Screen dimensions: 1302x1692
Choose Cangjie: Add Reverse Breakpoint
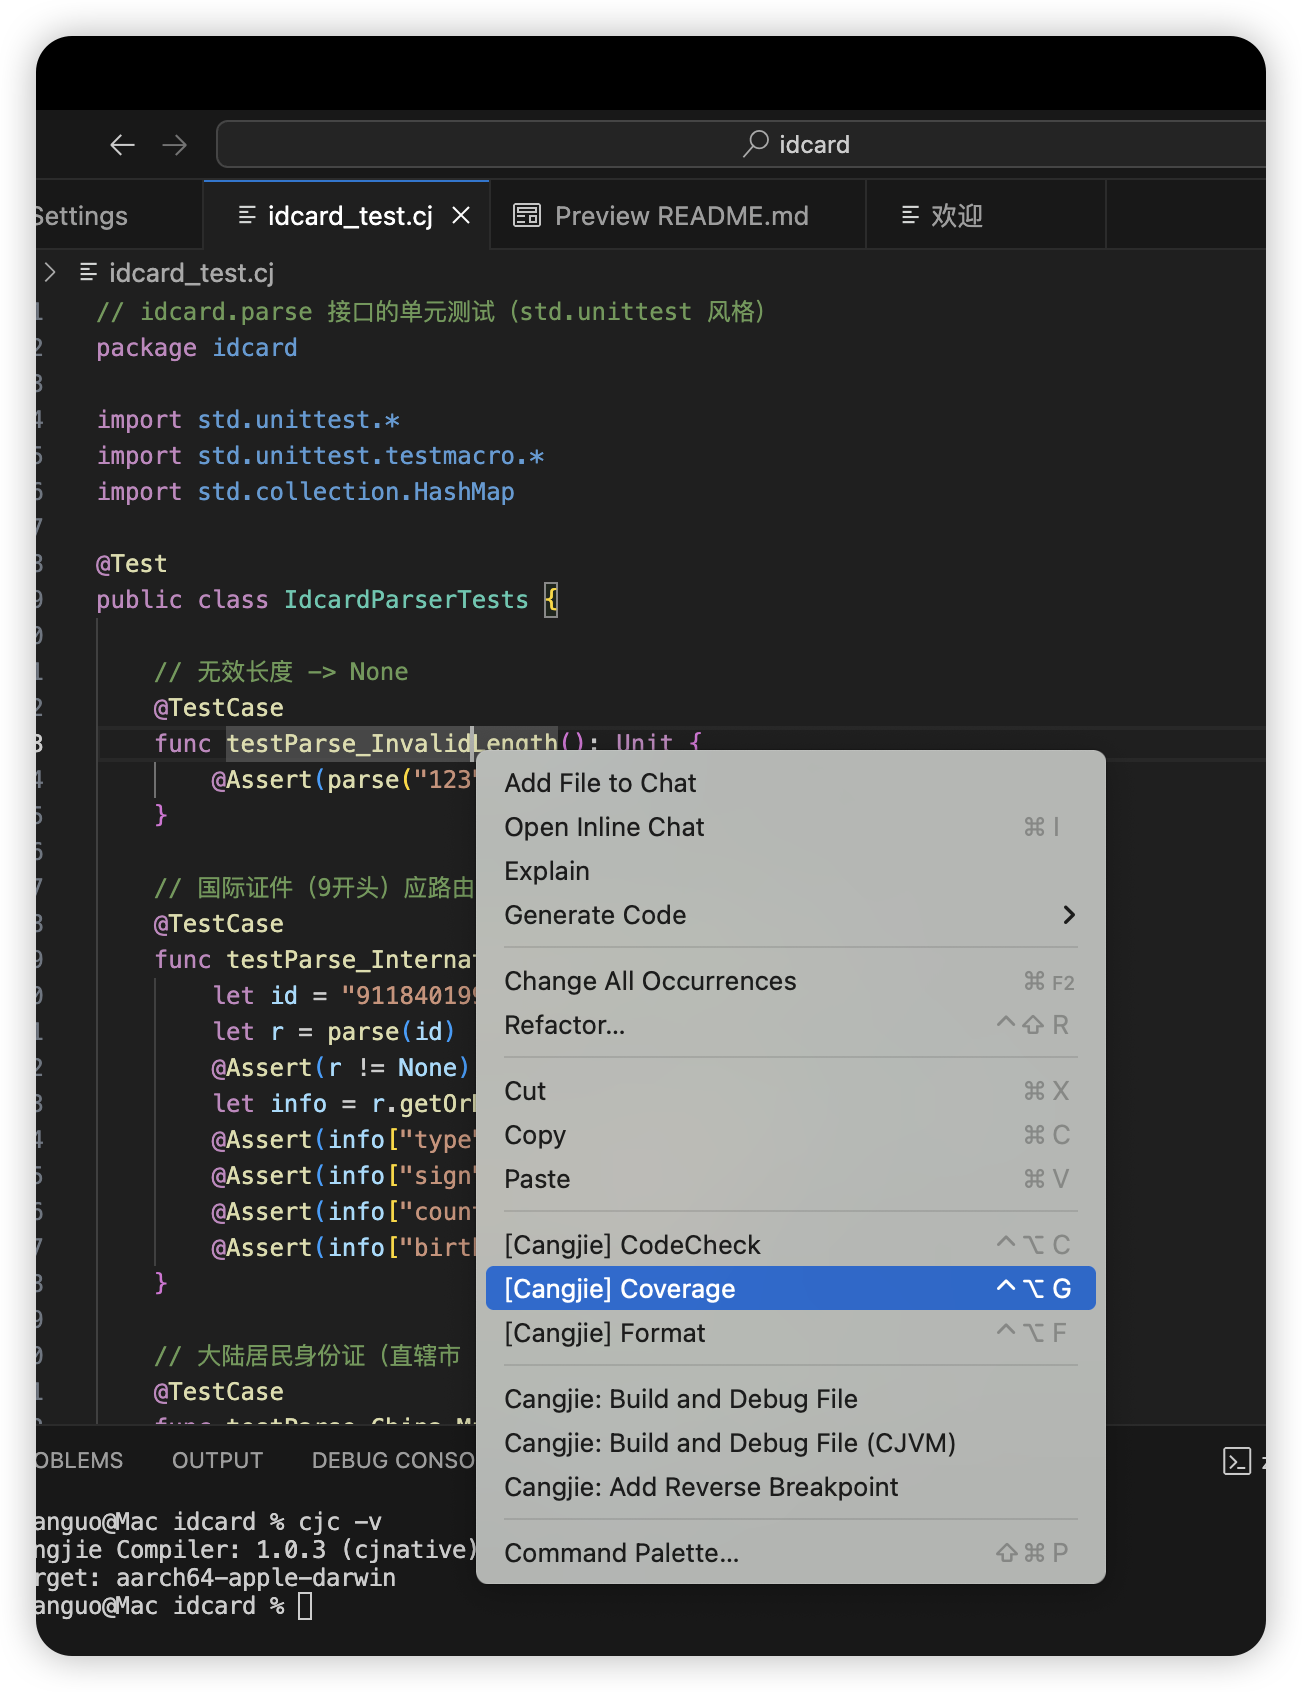pyautogui.click(x=790, y=1487)
